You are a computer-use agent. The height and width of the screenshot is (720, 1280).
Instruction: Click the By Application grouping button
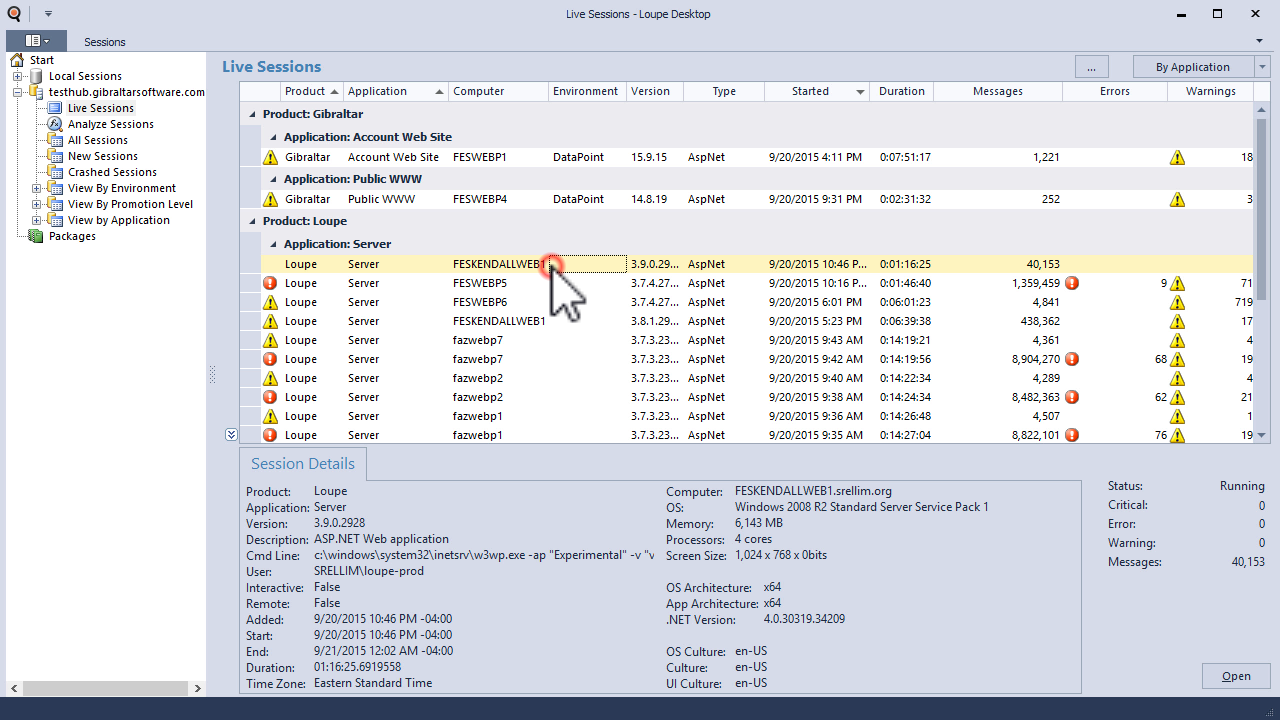coord(1192,67)
